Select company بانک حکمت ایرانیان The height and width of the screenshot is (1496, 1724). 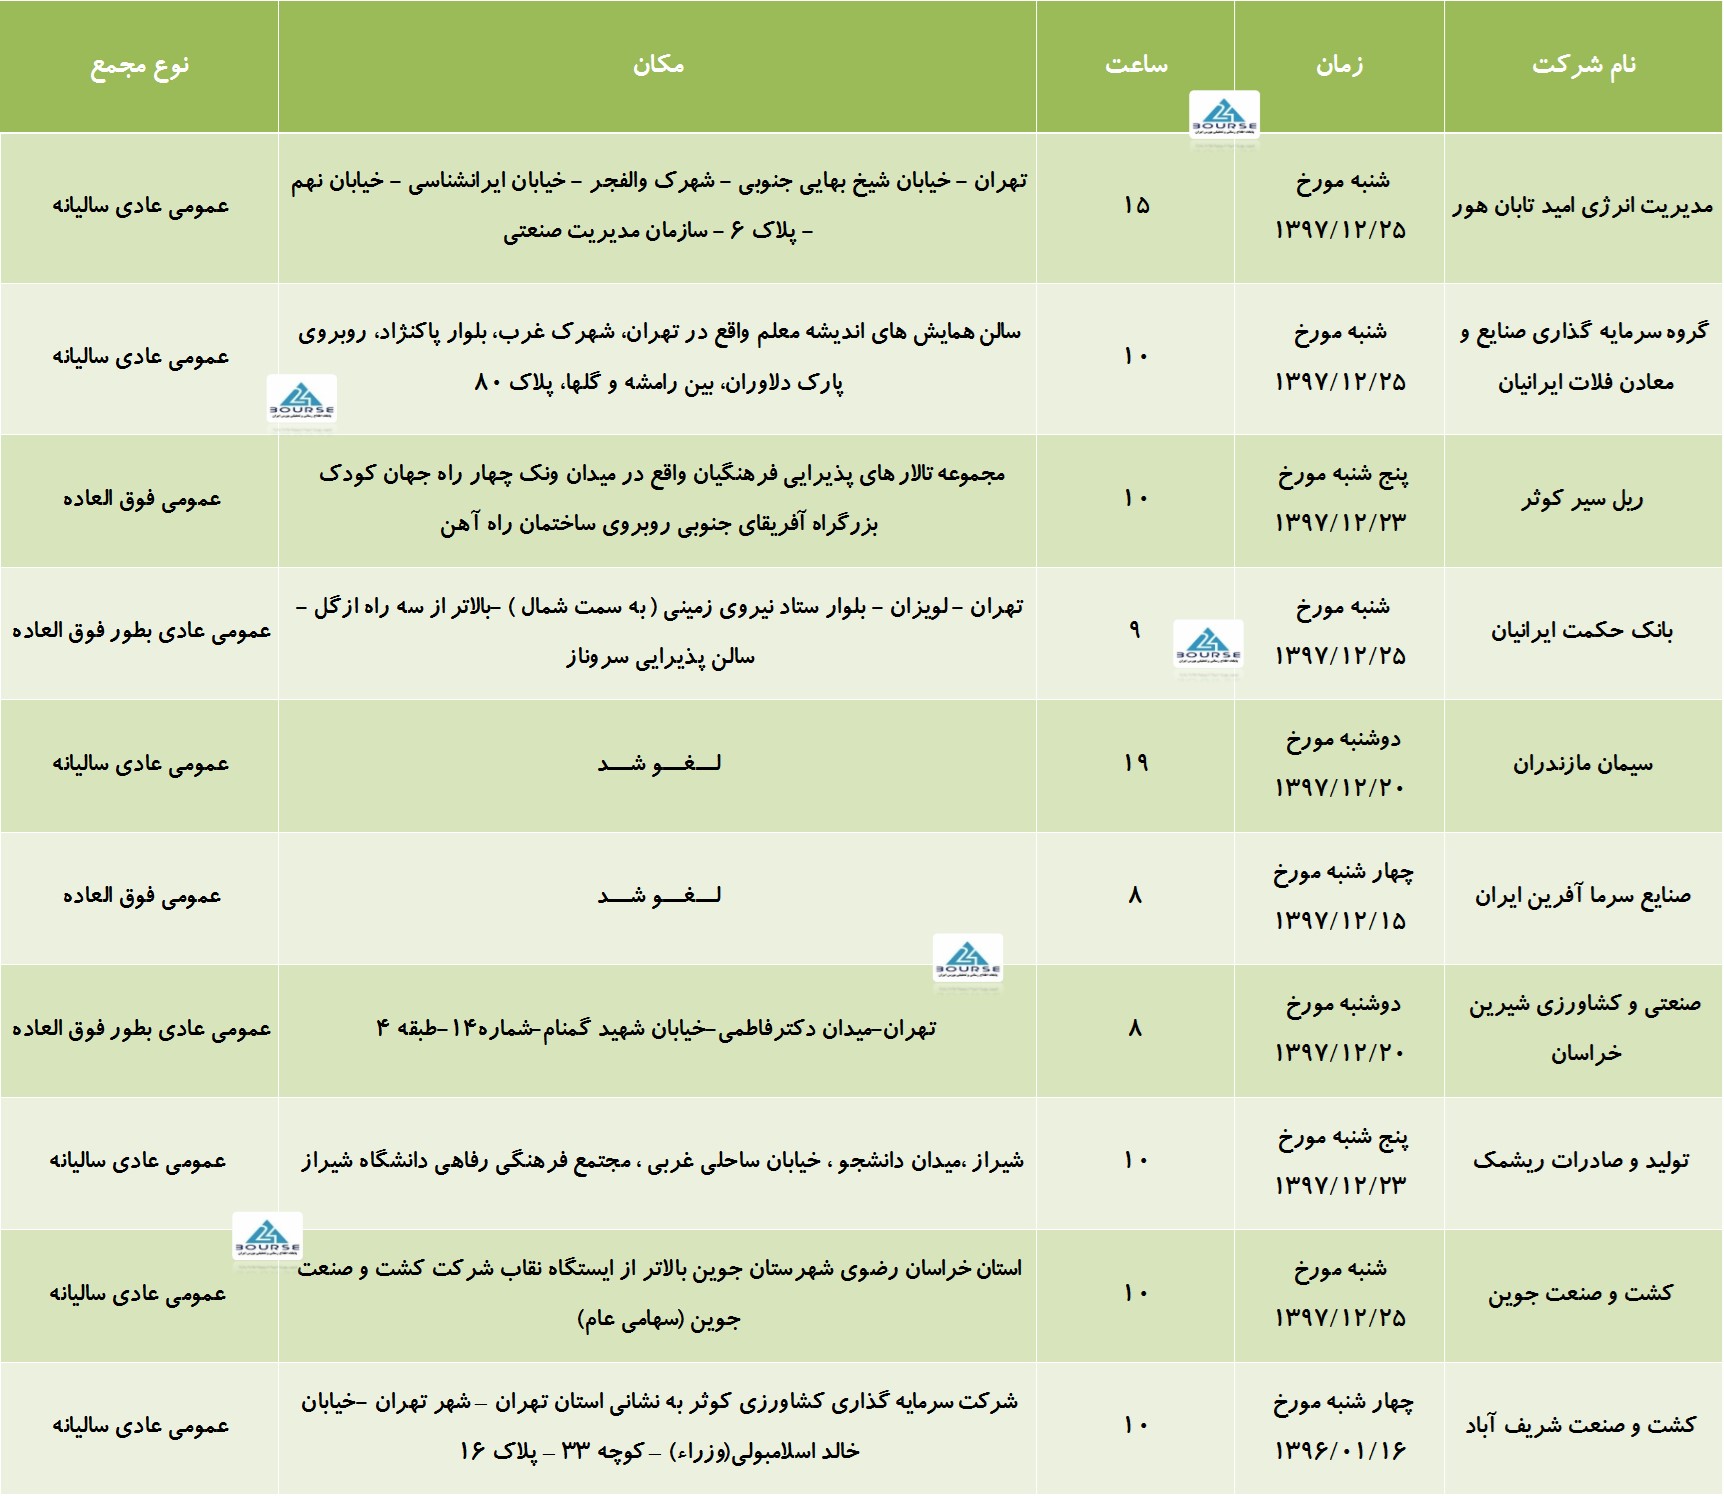click(1583, 631)
